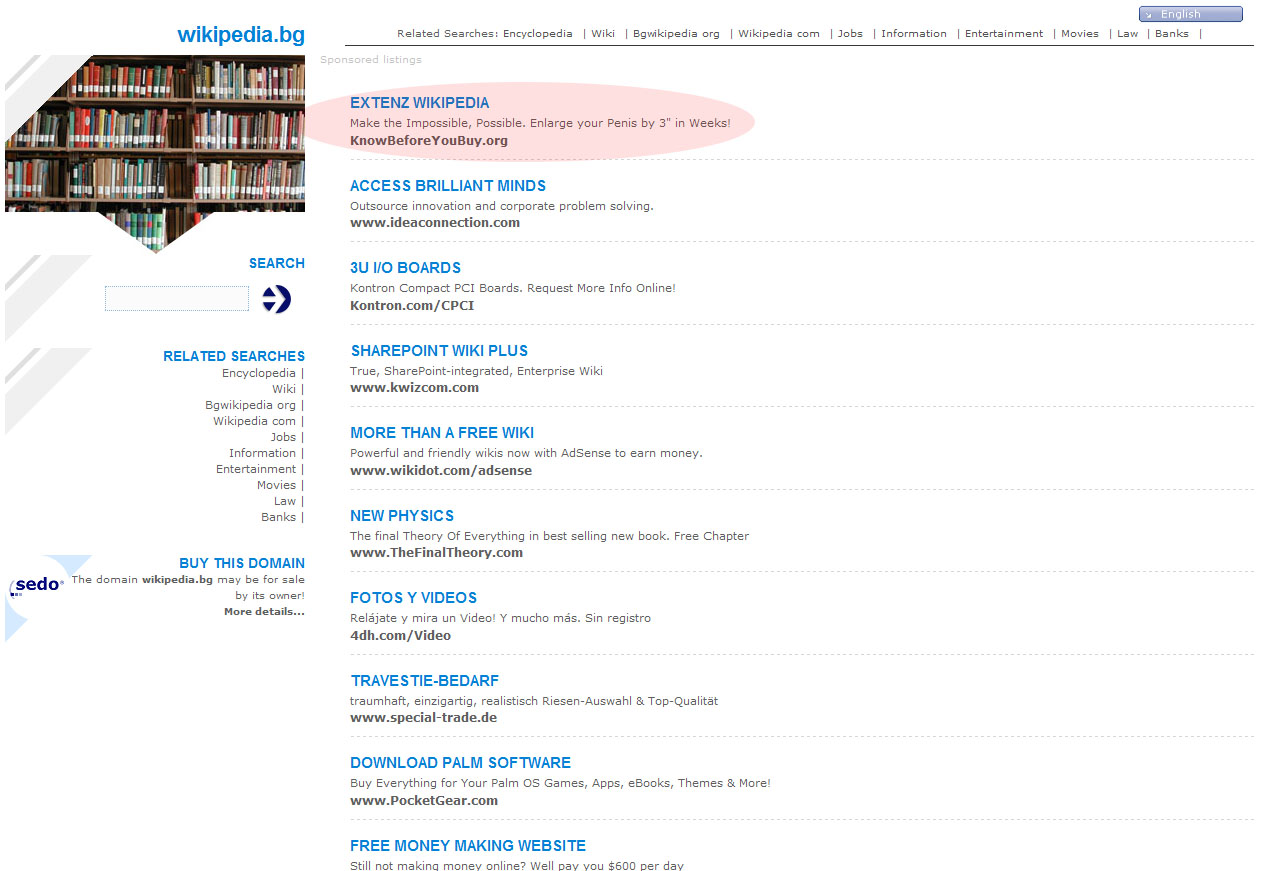This screenshot has height=871, width=1264.
Task: Open the Access Brilliant Minds listing
Action: click(447, 186)
